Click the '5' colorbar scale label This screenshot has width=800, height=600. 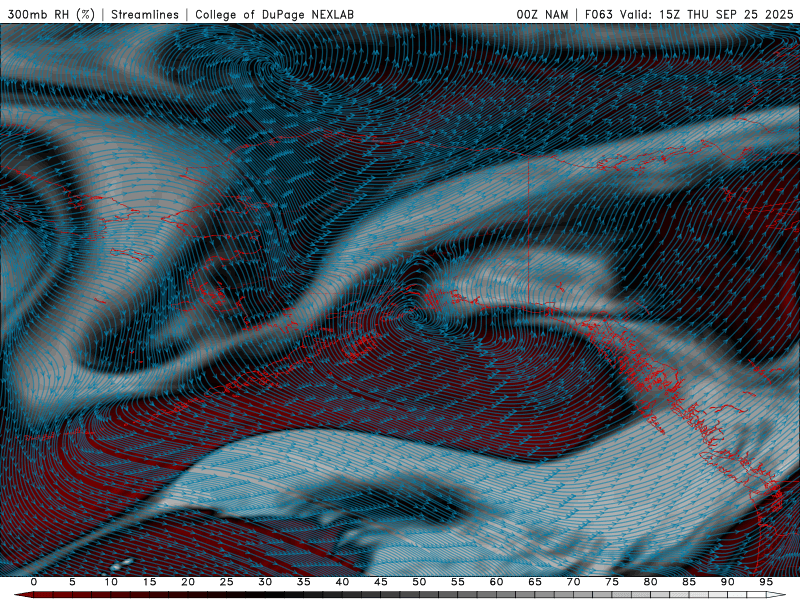pyautogui.click(x=72, y=582)
